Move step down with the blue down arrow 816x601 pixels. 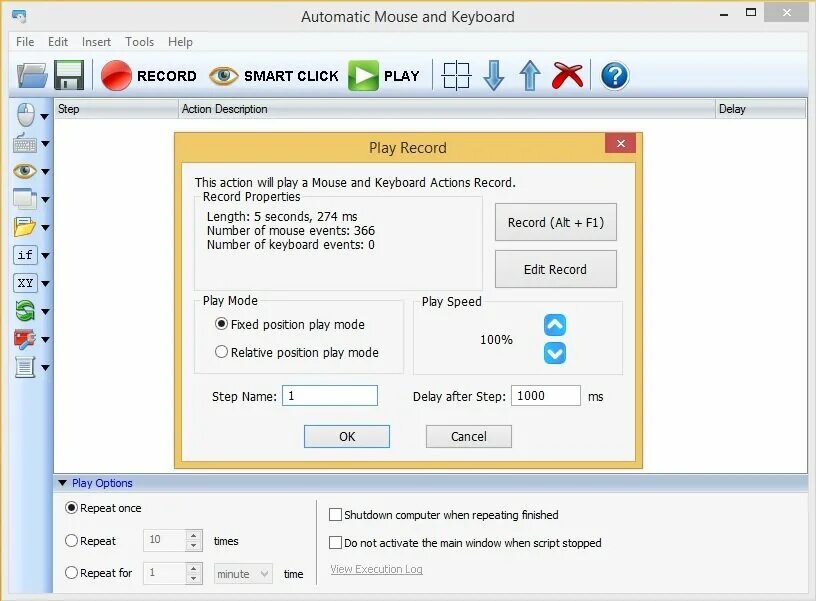coord(493,76)
